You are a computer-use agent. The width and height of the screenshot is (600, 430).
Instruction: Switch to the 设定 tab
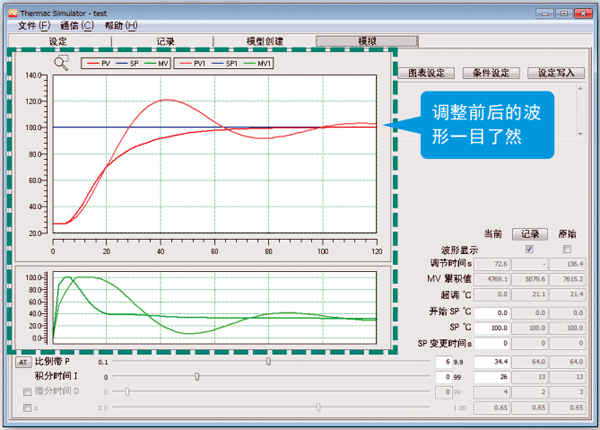[58, 41]
